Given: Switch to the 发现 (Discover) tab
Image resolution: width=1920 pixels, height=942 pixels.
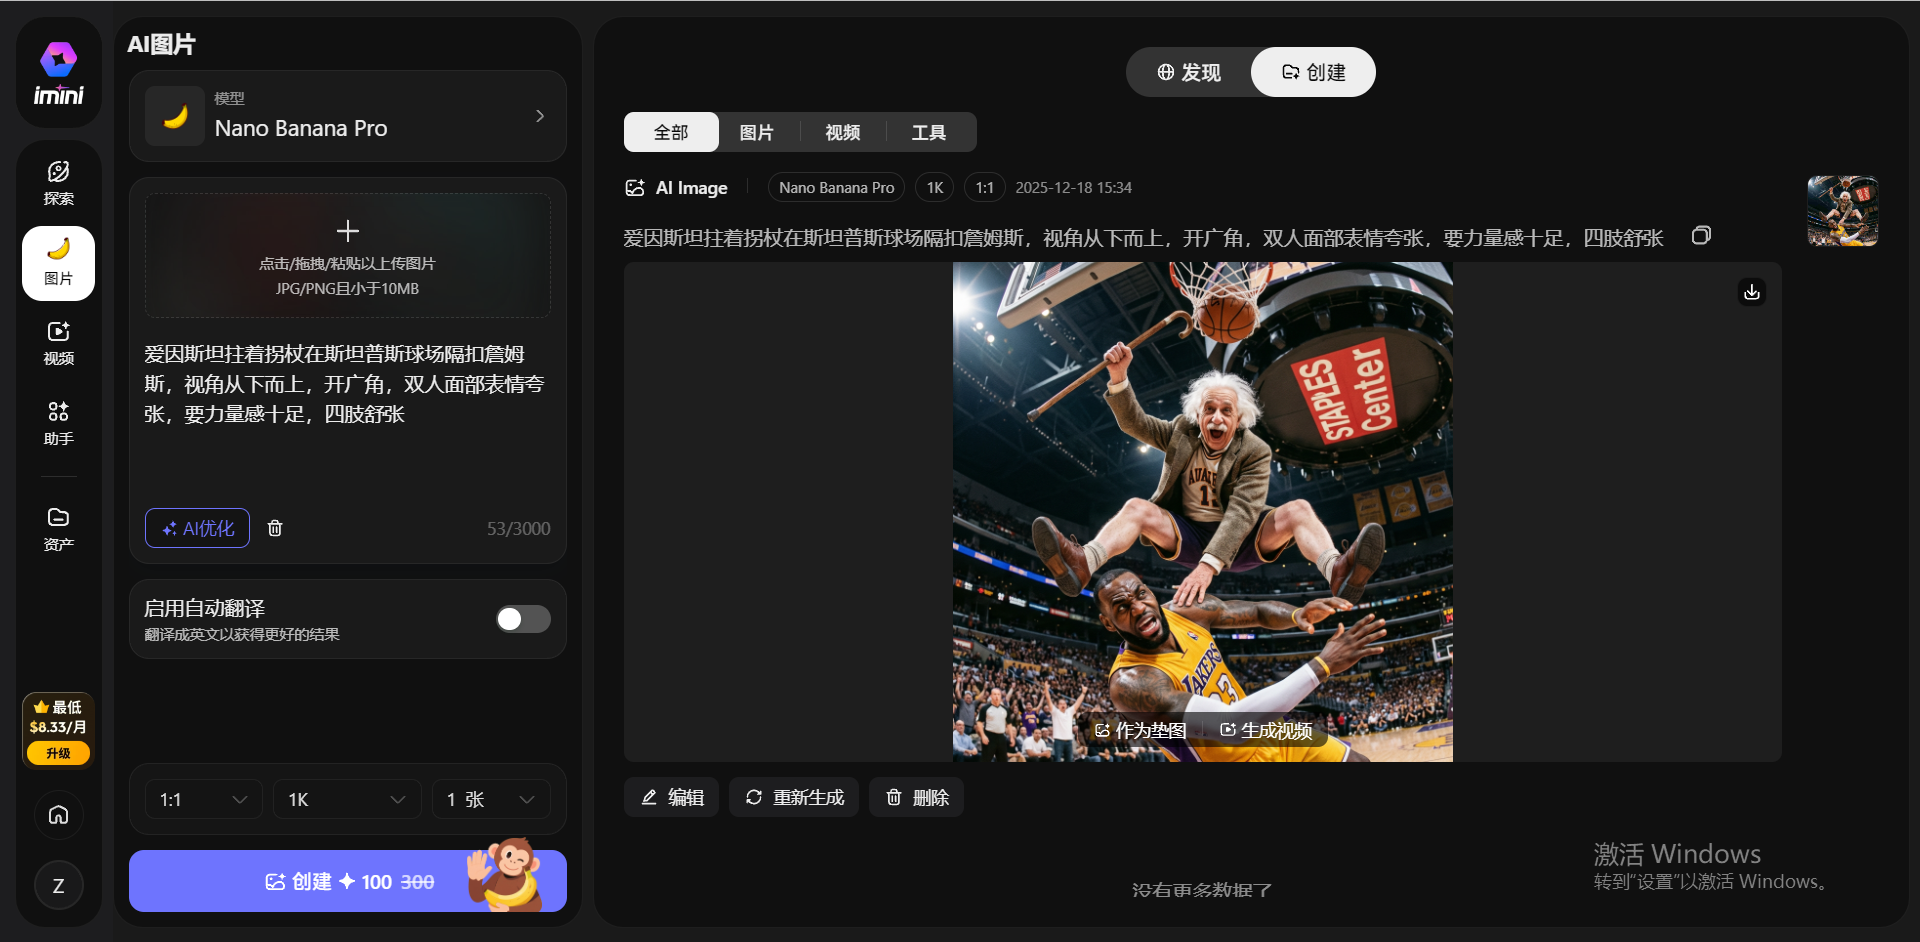Looking at the screenshot, I should 1189,72.
